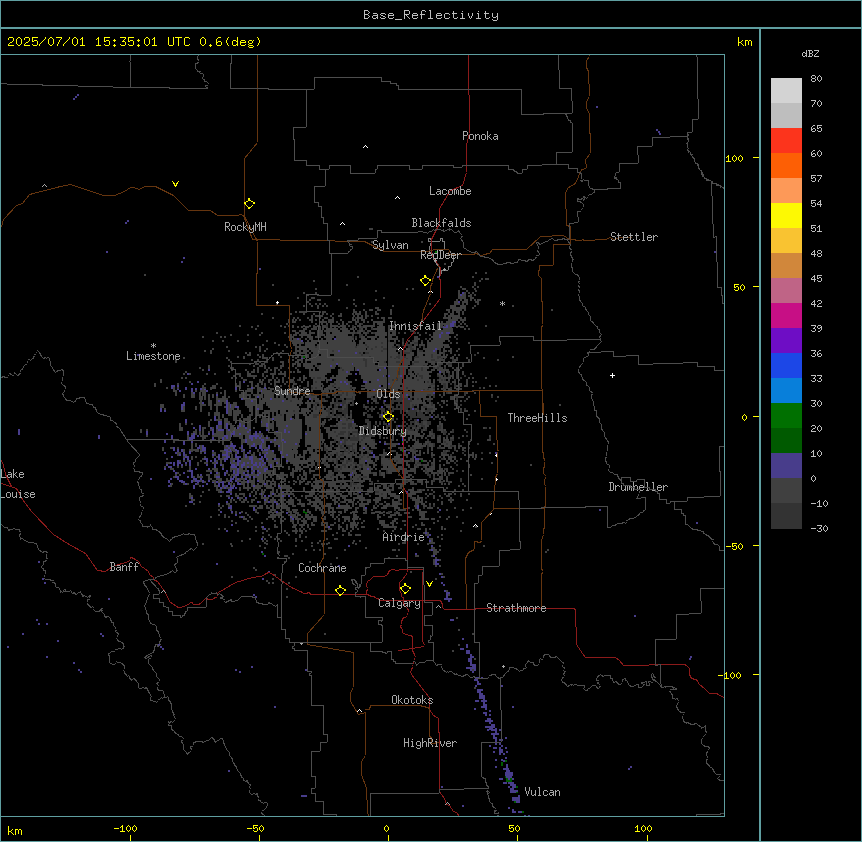
Task: Click the yellow V marker northwest of RockyMH
Action: (x=175, y=184)
